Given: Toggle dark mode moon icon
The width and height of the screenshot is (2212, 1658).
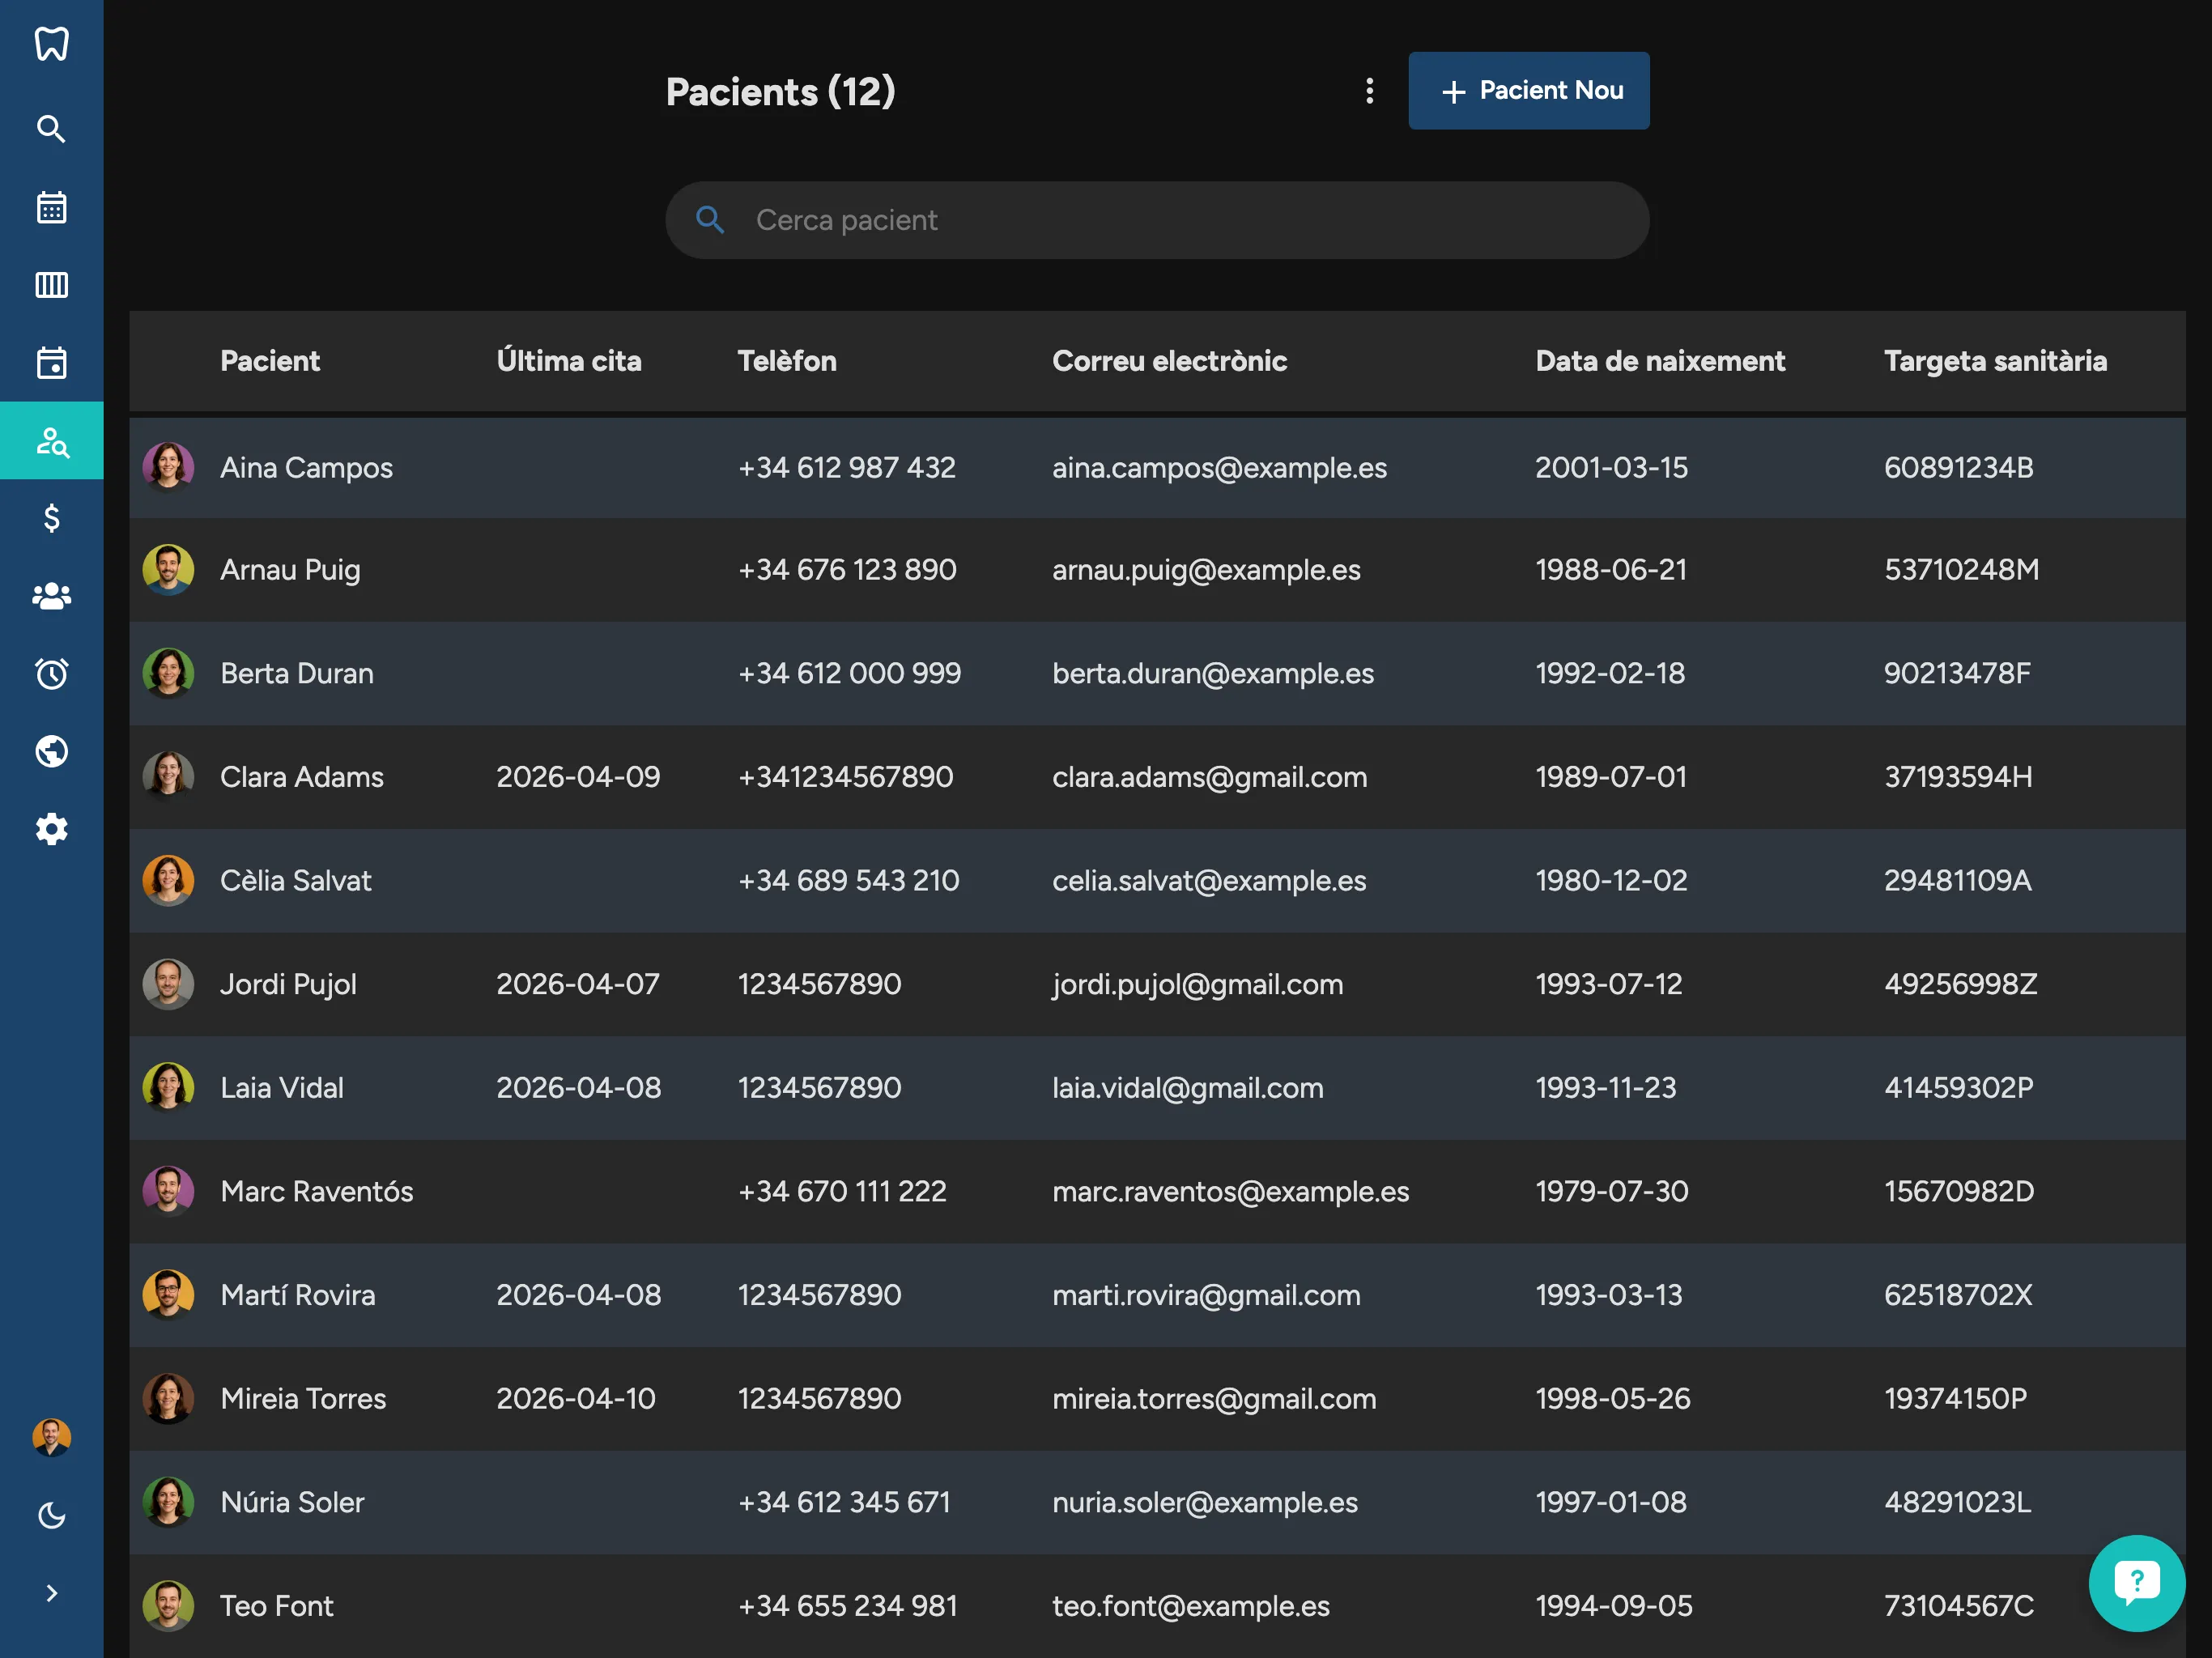Looking at the screenshot, I should [x=51, y=1515].
